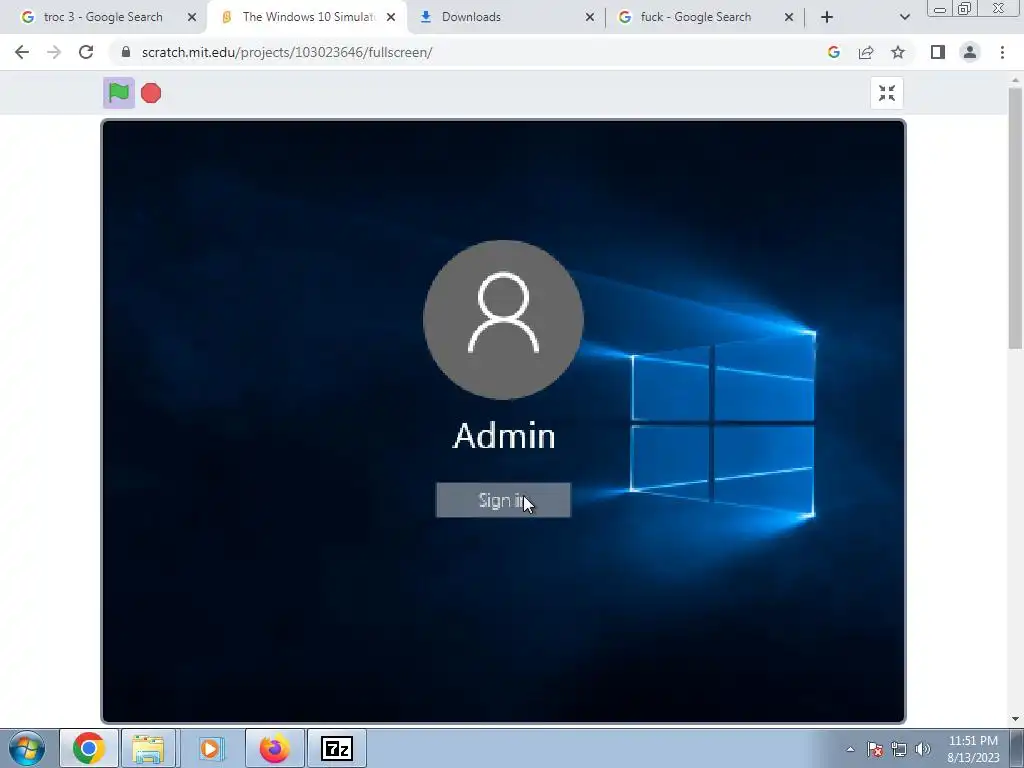Click the Show desktop button in taskbar
Image resolution: width=1024 pixels, height=768 pixels.
(x=1017, y=748)
